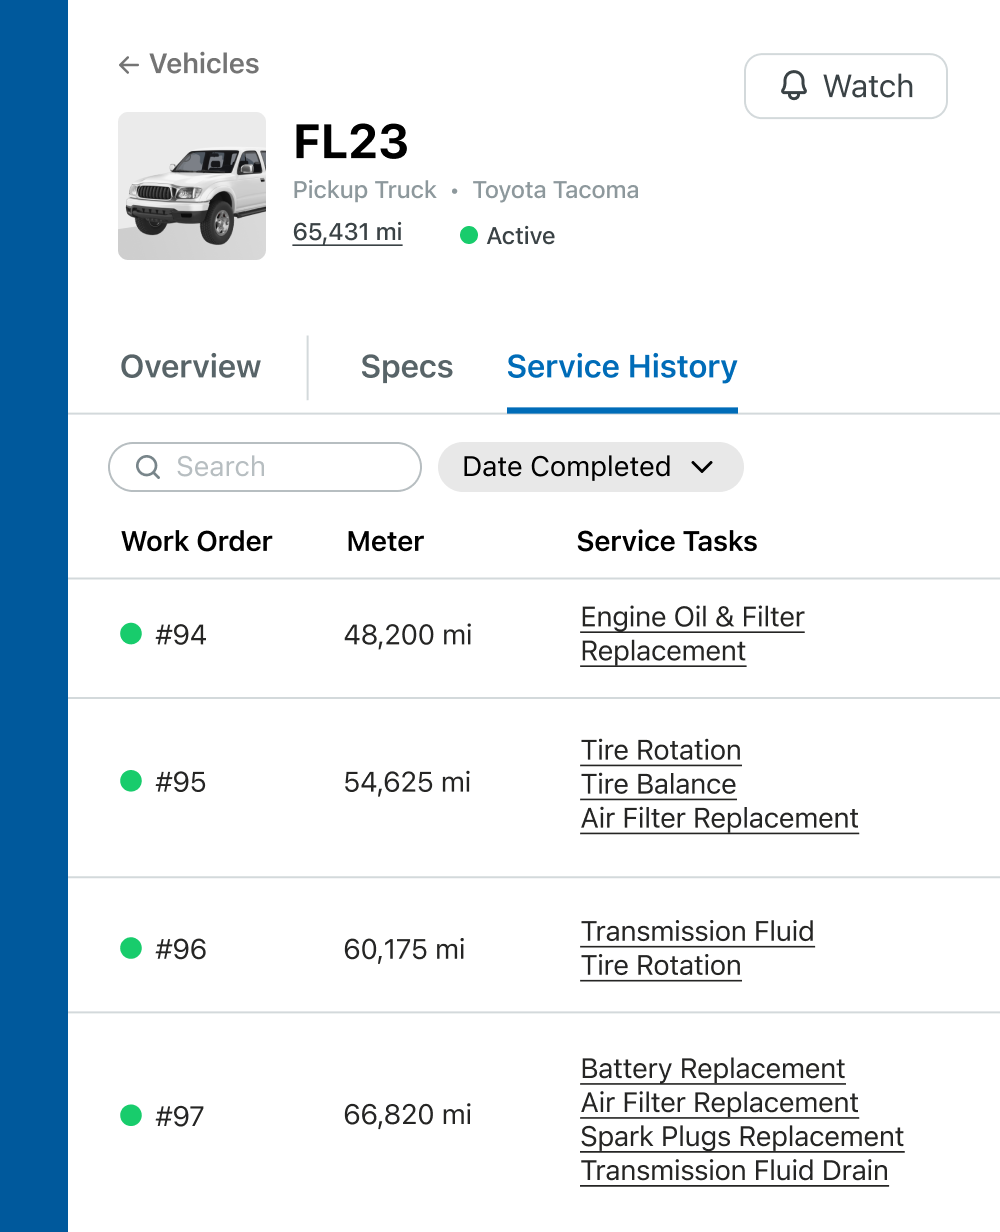
Task: Click the green status dot for #95
Action: pyautogui.click(x=131, y=781)
